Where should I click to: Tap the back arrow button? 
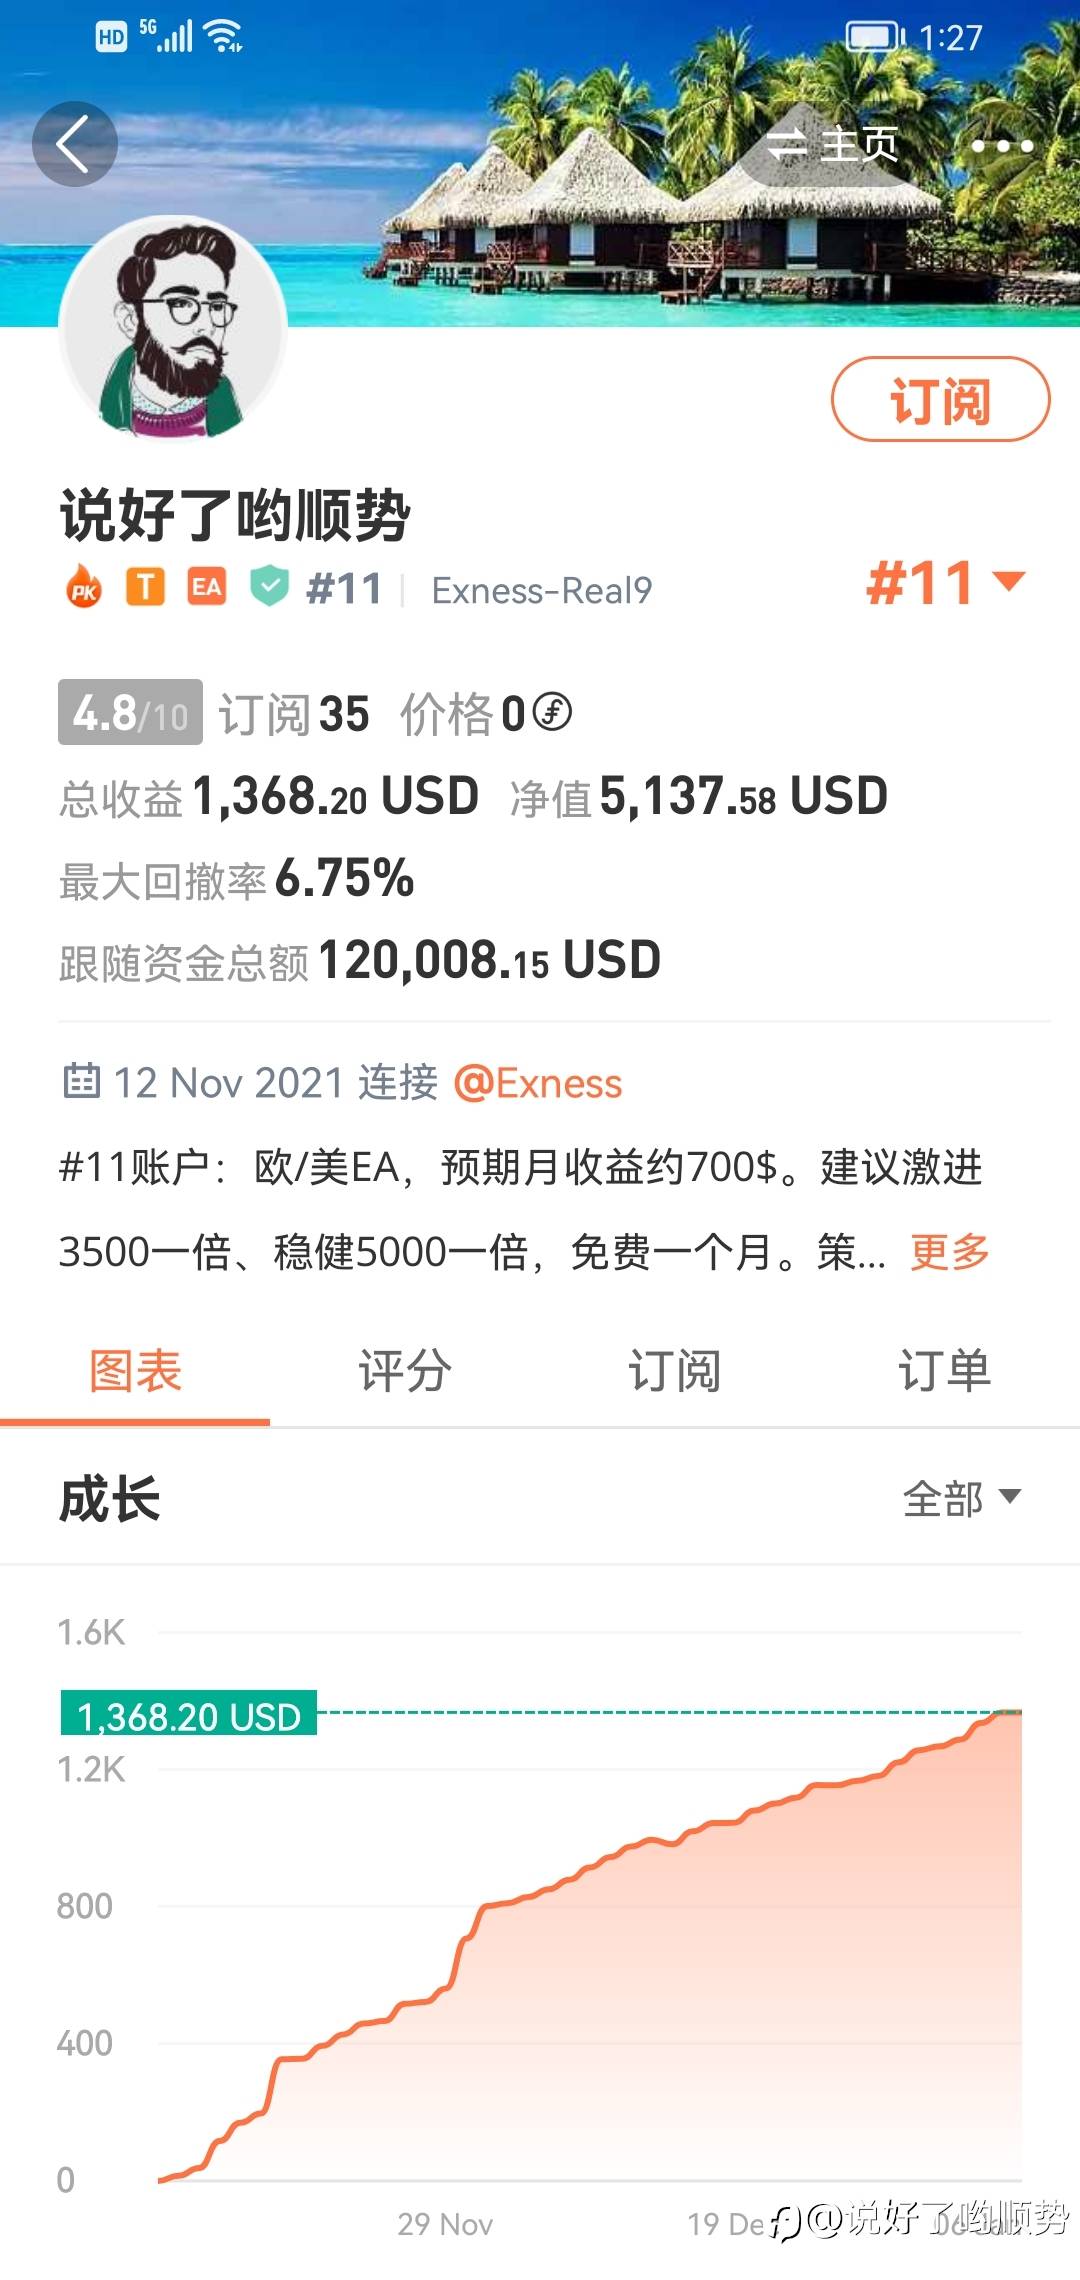coord(74,144)
